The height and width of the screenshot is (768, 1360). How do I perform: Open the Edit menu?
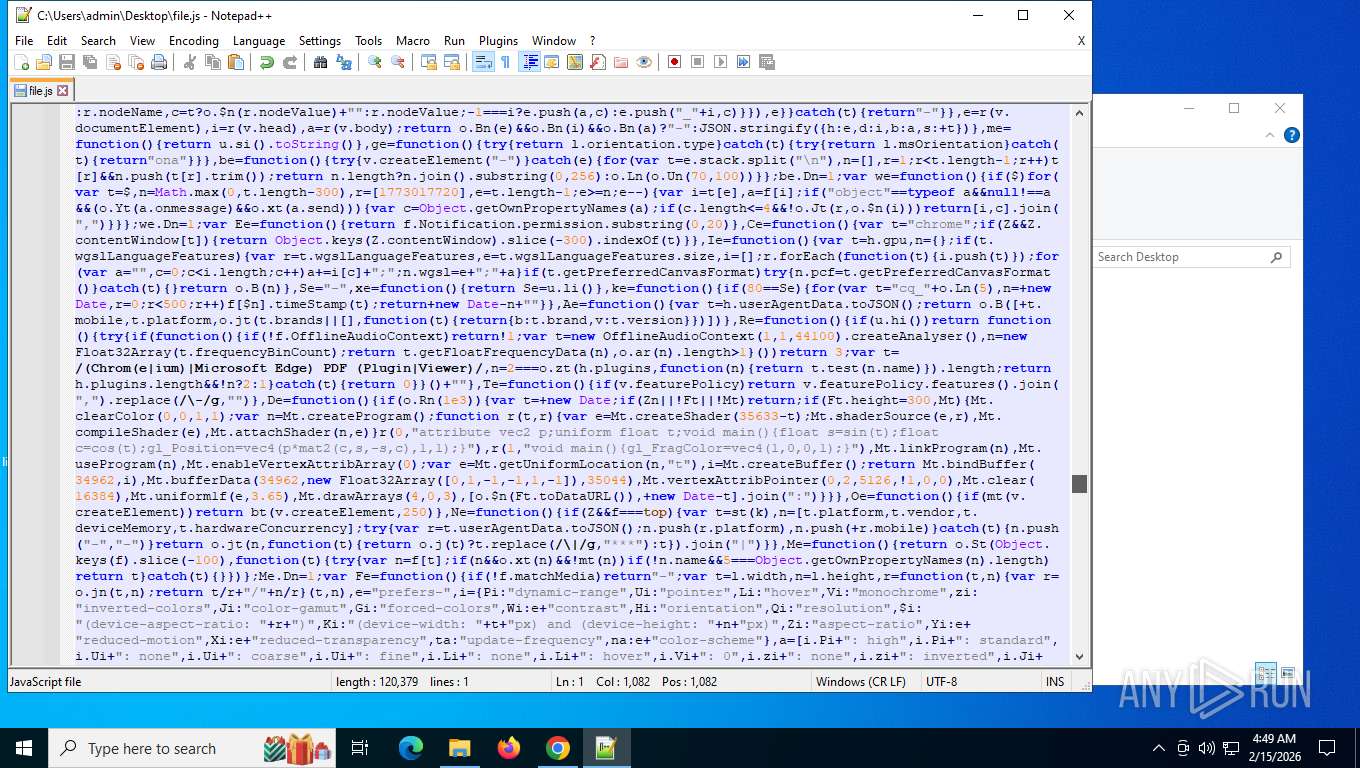(x=57, y=41)
